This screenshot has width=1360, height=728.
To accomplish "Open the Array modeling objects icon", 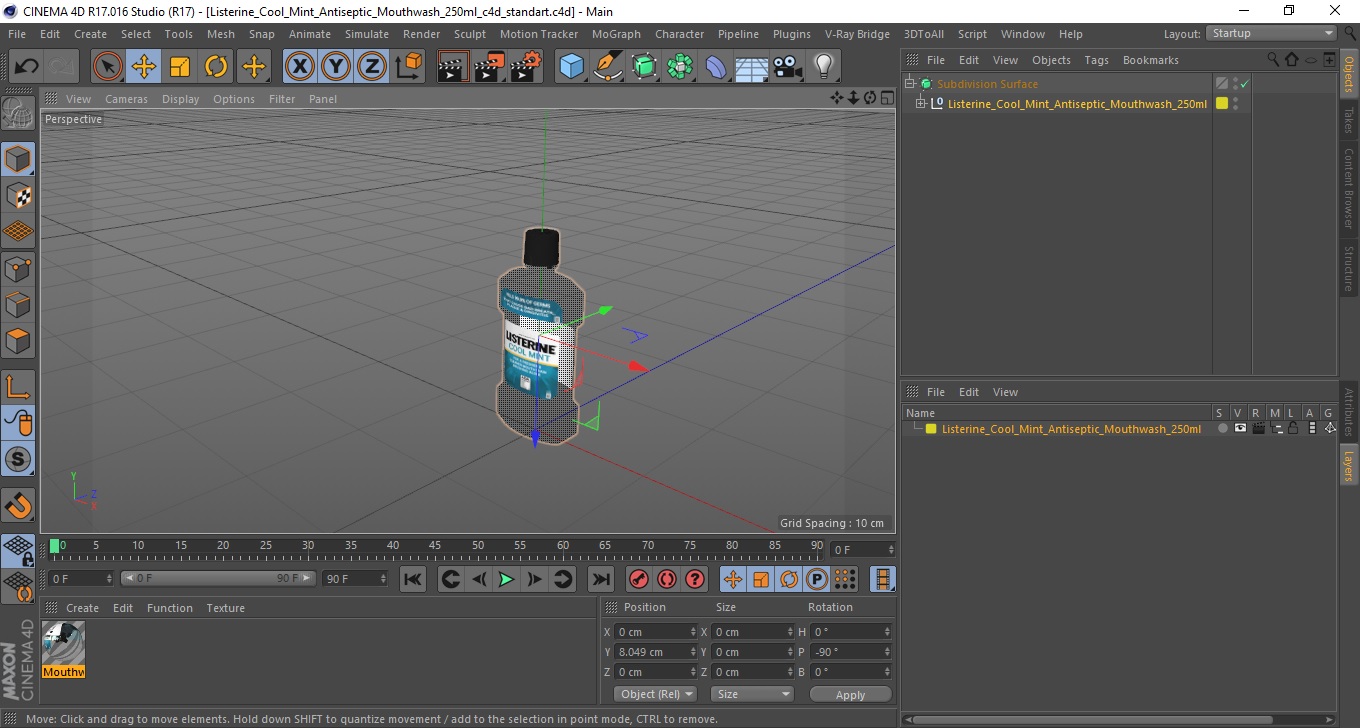I will click(x=680, y=67).
